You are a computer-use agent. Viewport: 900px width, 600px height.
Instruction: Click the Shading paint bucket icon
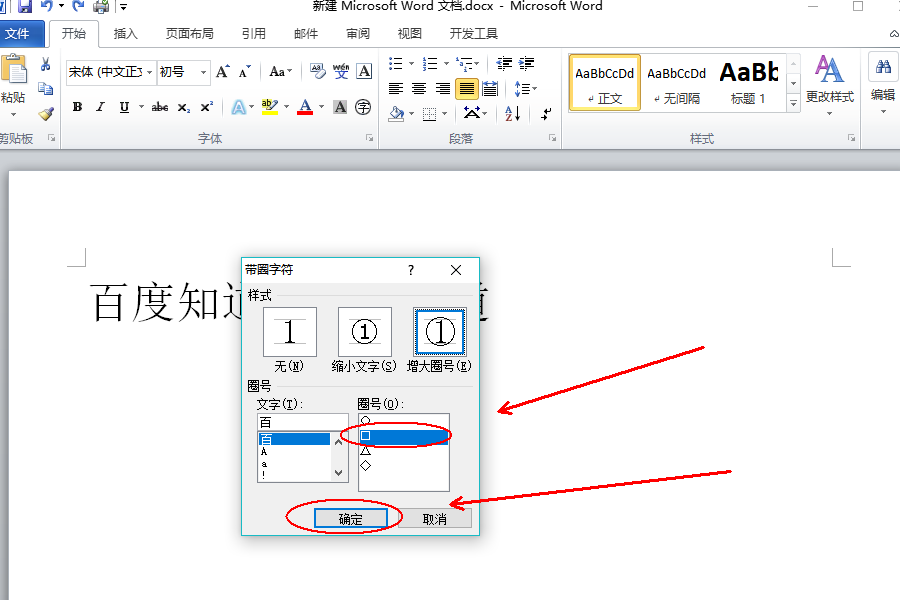click(x=396, y=113)
